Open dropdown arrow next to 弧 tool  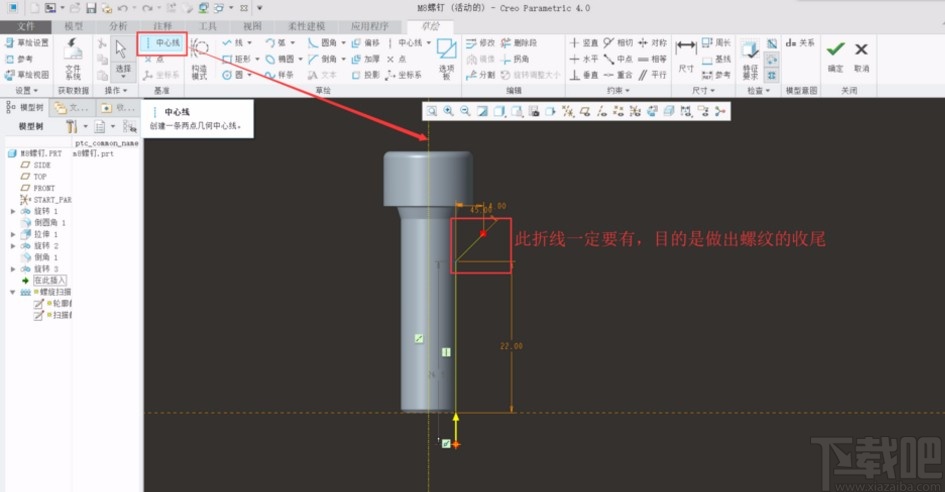click(293, 43)
